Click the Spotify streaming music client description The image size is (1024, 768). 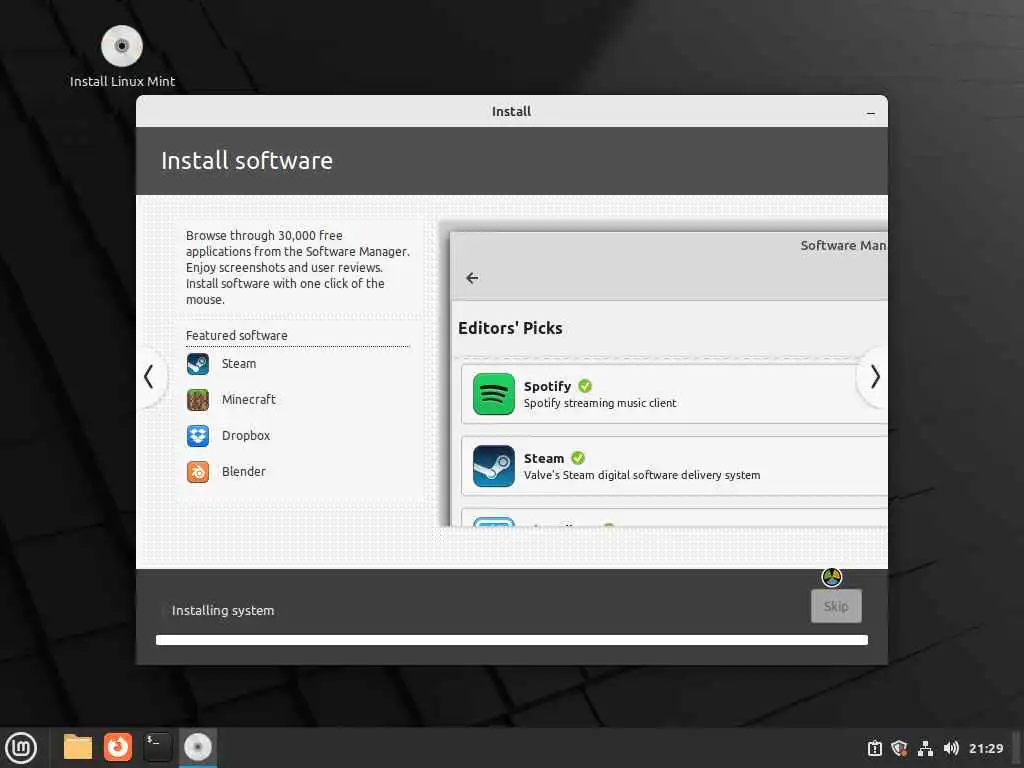coord(600,404)
